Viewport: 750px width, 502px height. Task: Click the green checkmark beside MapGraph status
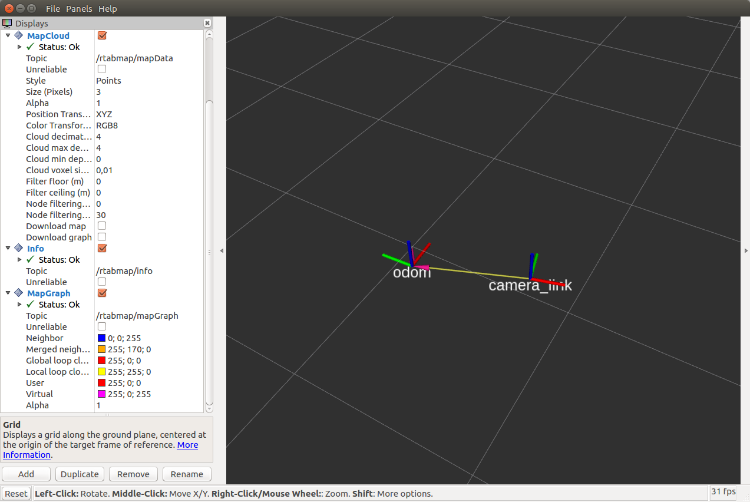(x=30, y=304)
